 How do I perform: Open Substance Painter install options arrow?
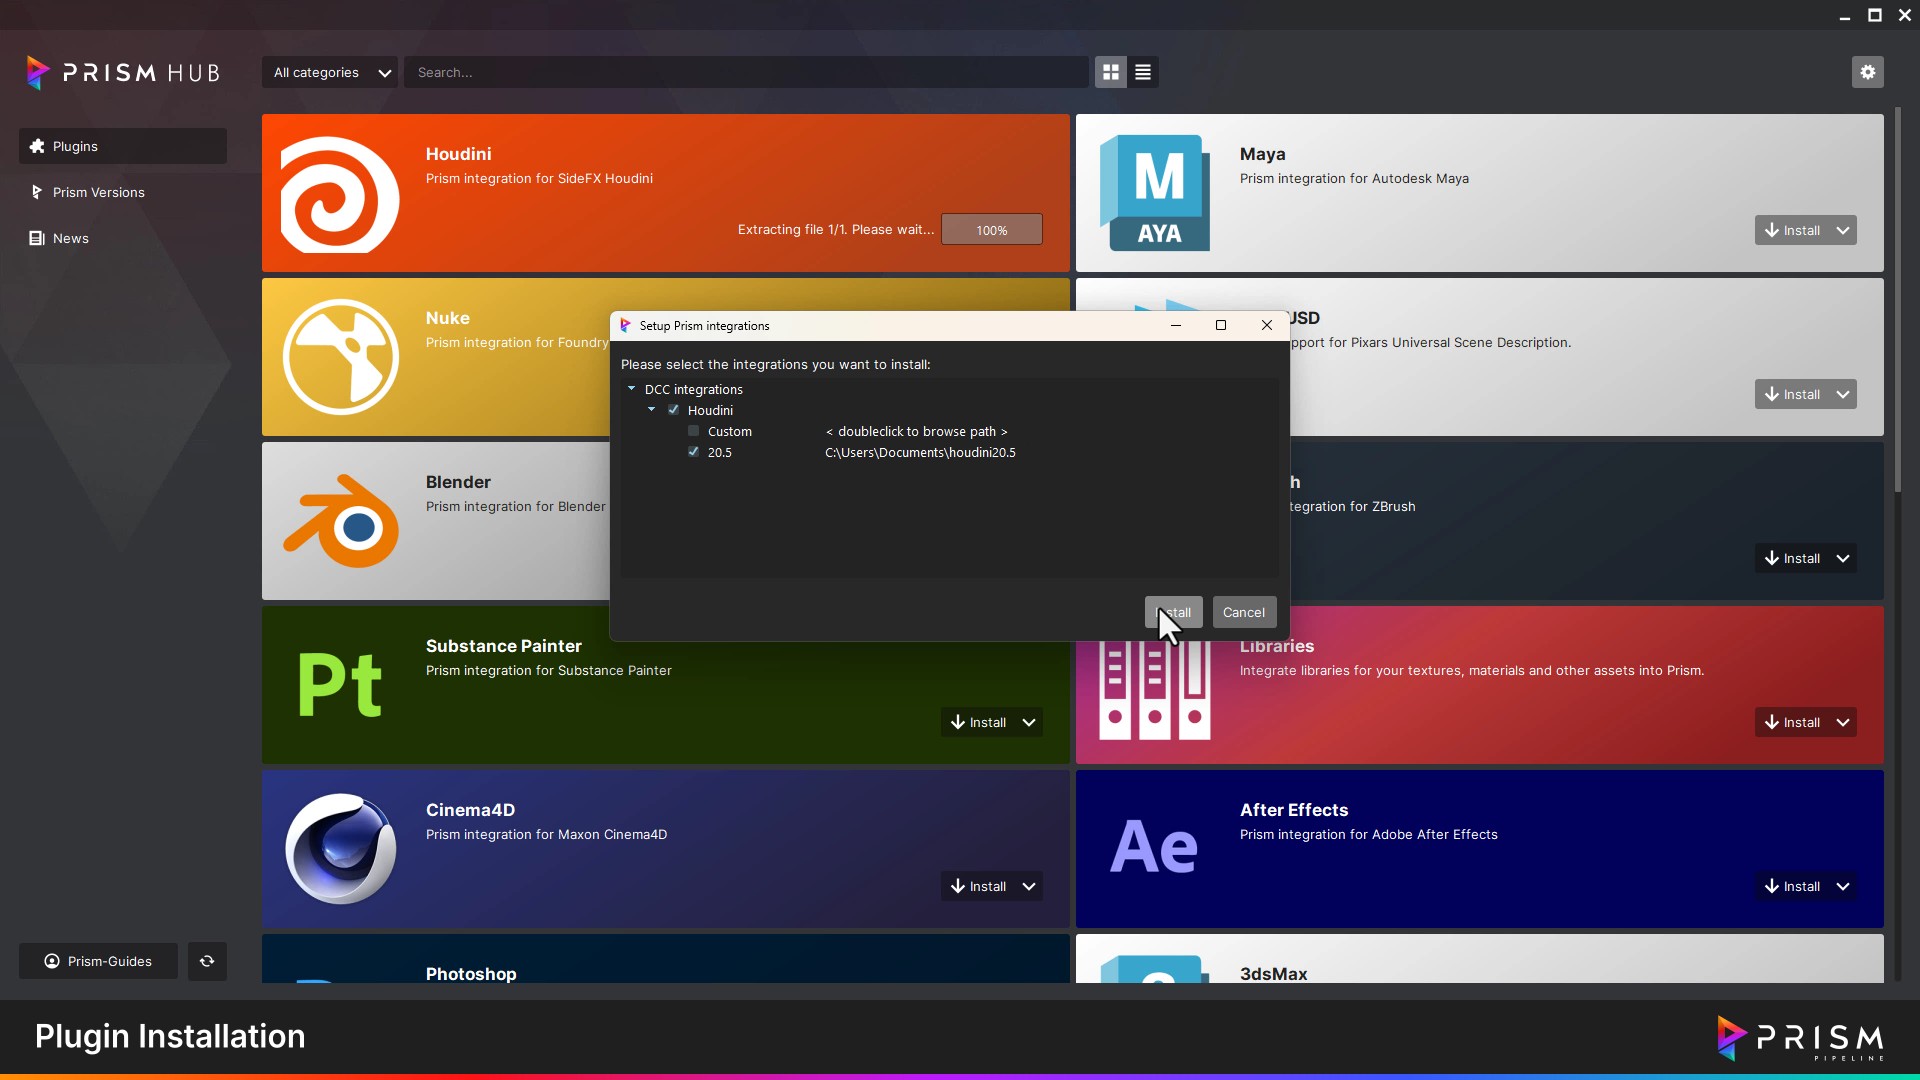click(x=1029, y=722)
